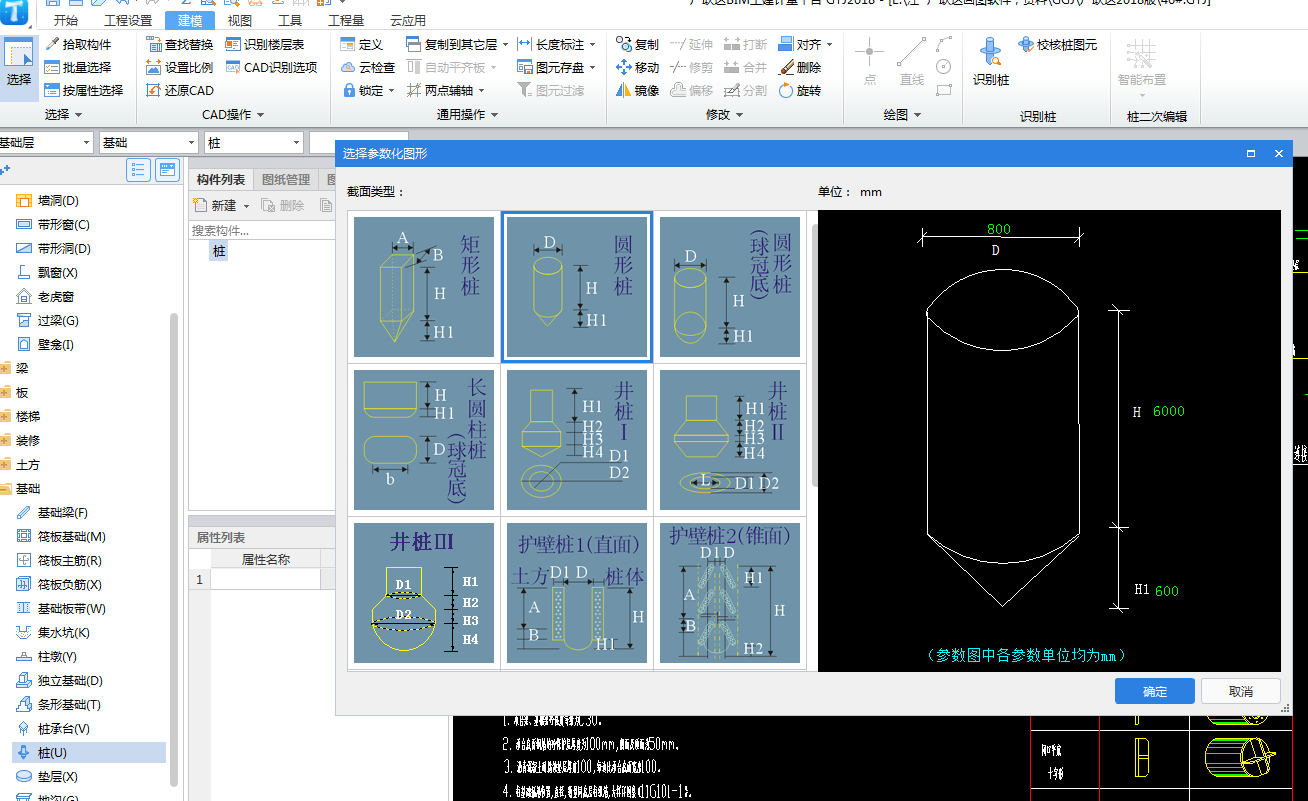
Task: Run 云检查 cloud check
Action: point(368,67)
